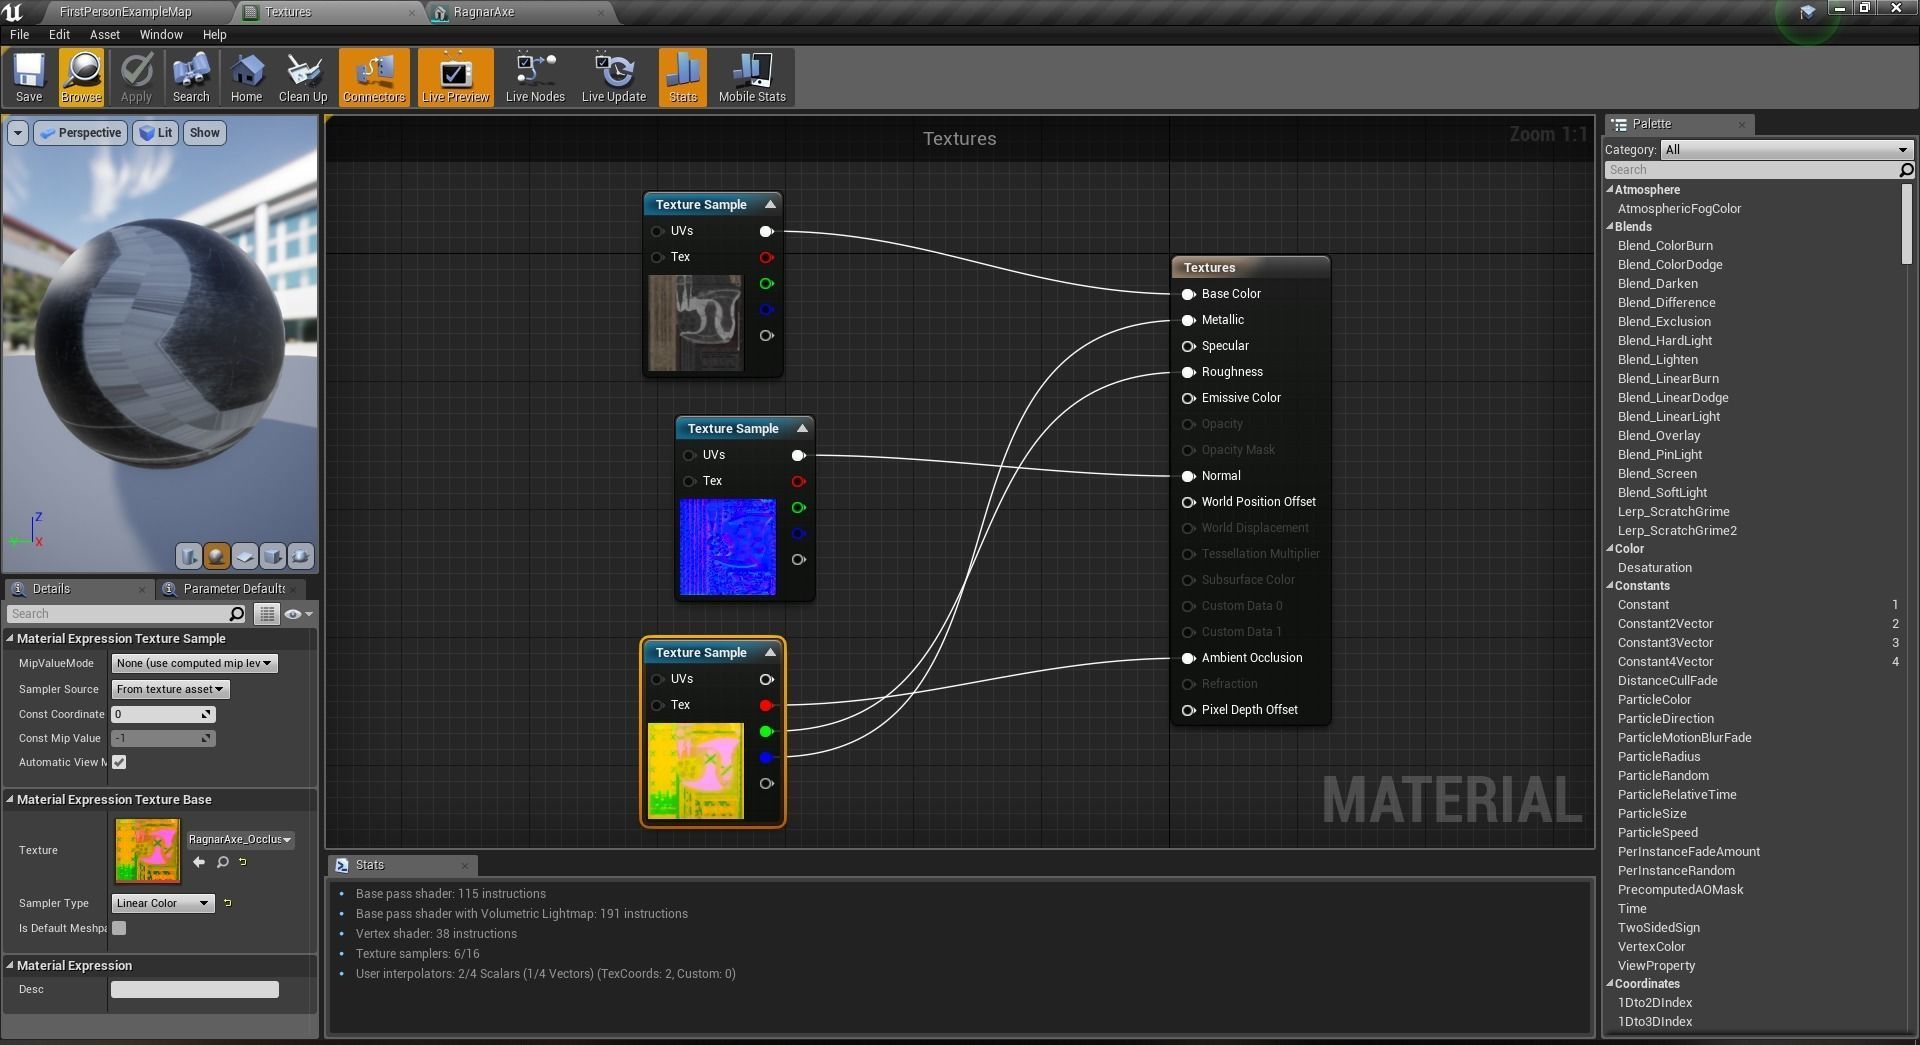Select Desaturation in the Palette list
This screenshot has width=1920, height=1045.
pyautogui.click(x=1655, y=567)
